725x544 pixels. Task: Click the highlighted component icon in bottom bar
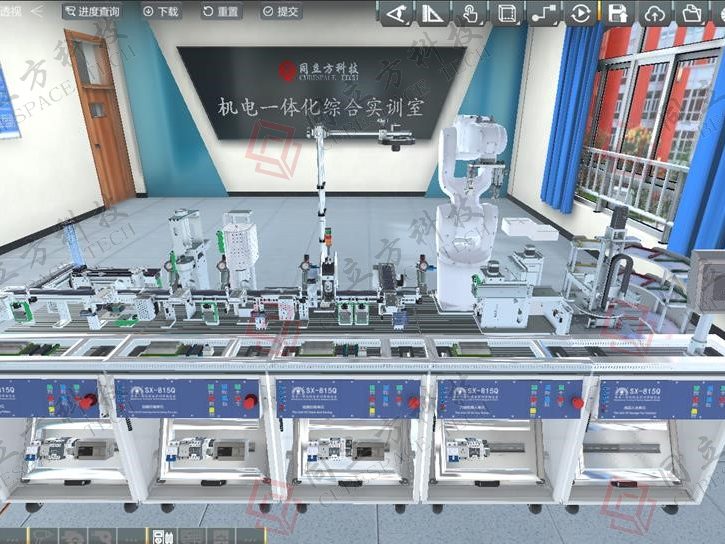click(164, 536)
